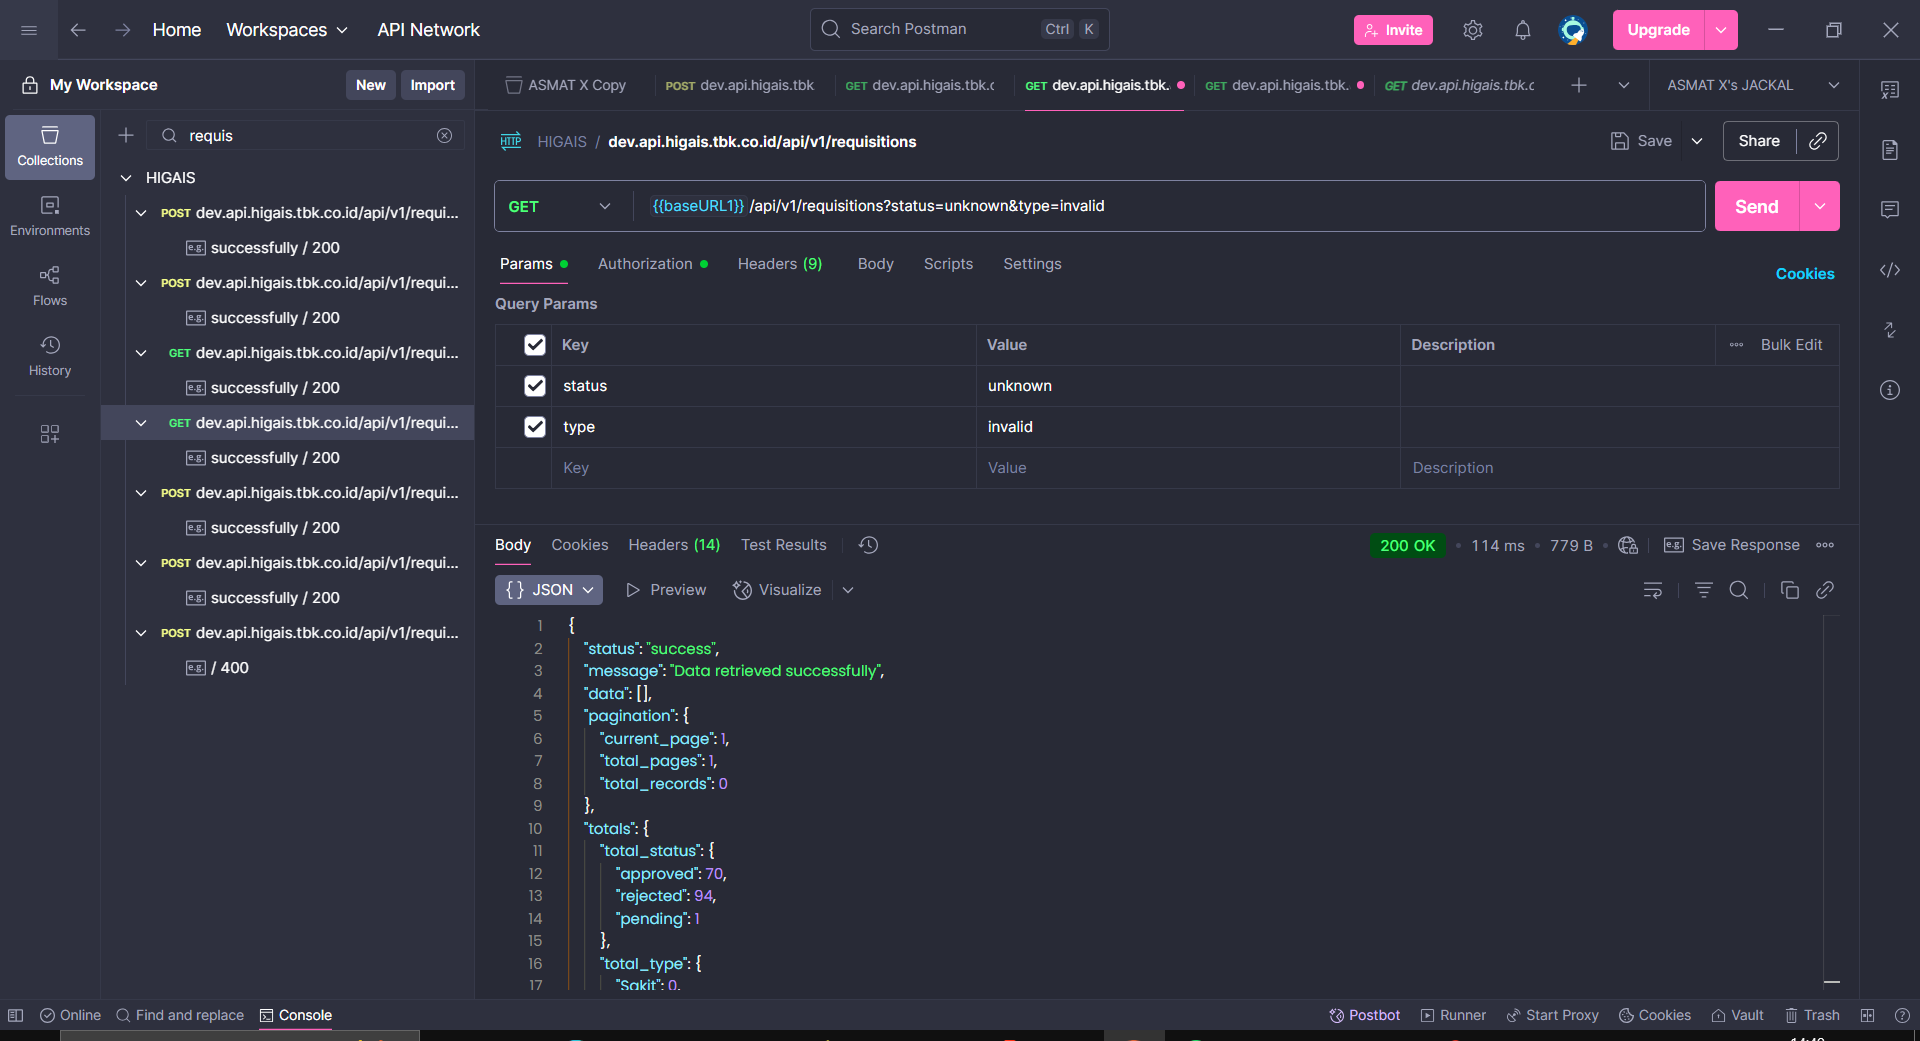
Task: Switch to the Scripts tab
Action: click(x=948, y=264)
